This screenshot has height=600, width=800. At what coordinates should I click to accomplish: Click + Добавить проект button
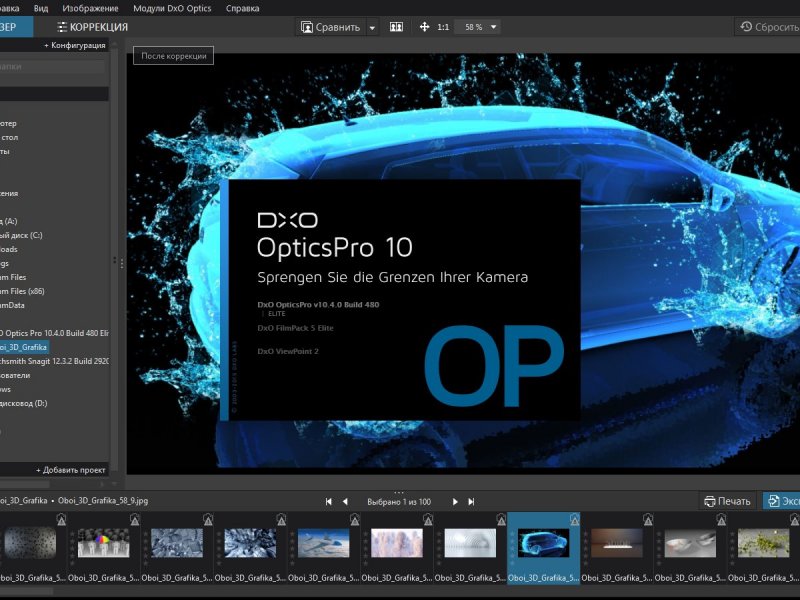point(71,470)
